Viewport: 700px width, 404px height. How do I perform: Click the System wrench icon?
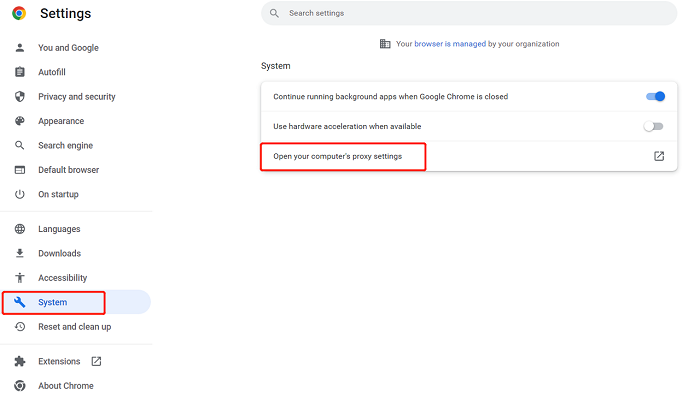click(20, 302)
